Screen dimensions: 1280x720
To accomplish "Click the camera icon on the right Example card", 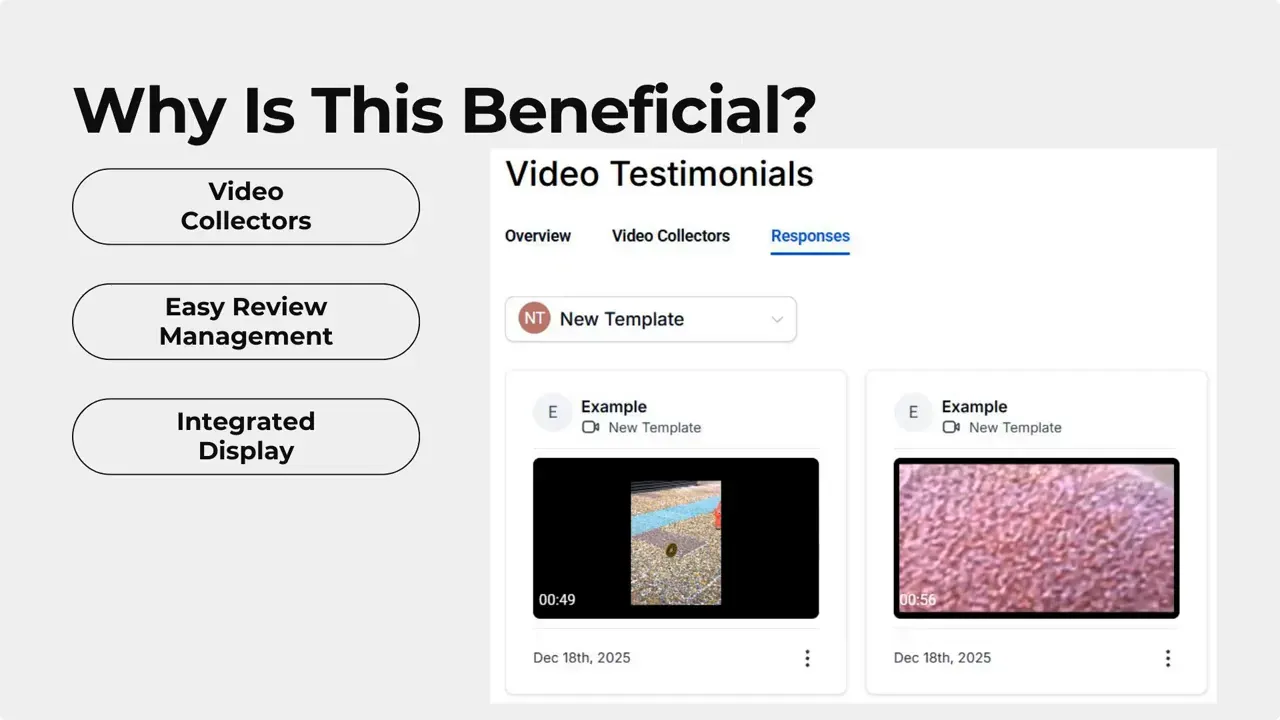I will tap(951, 427).
